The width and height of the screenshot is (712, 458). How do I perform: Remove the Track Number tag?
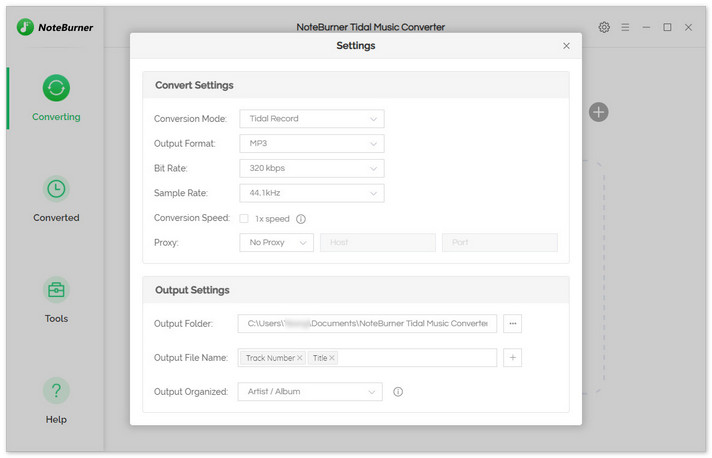(300, 358)
